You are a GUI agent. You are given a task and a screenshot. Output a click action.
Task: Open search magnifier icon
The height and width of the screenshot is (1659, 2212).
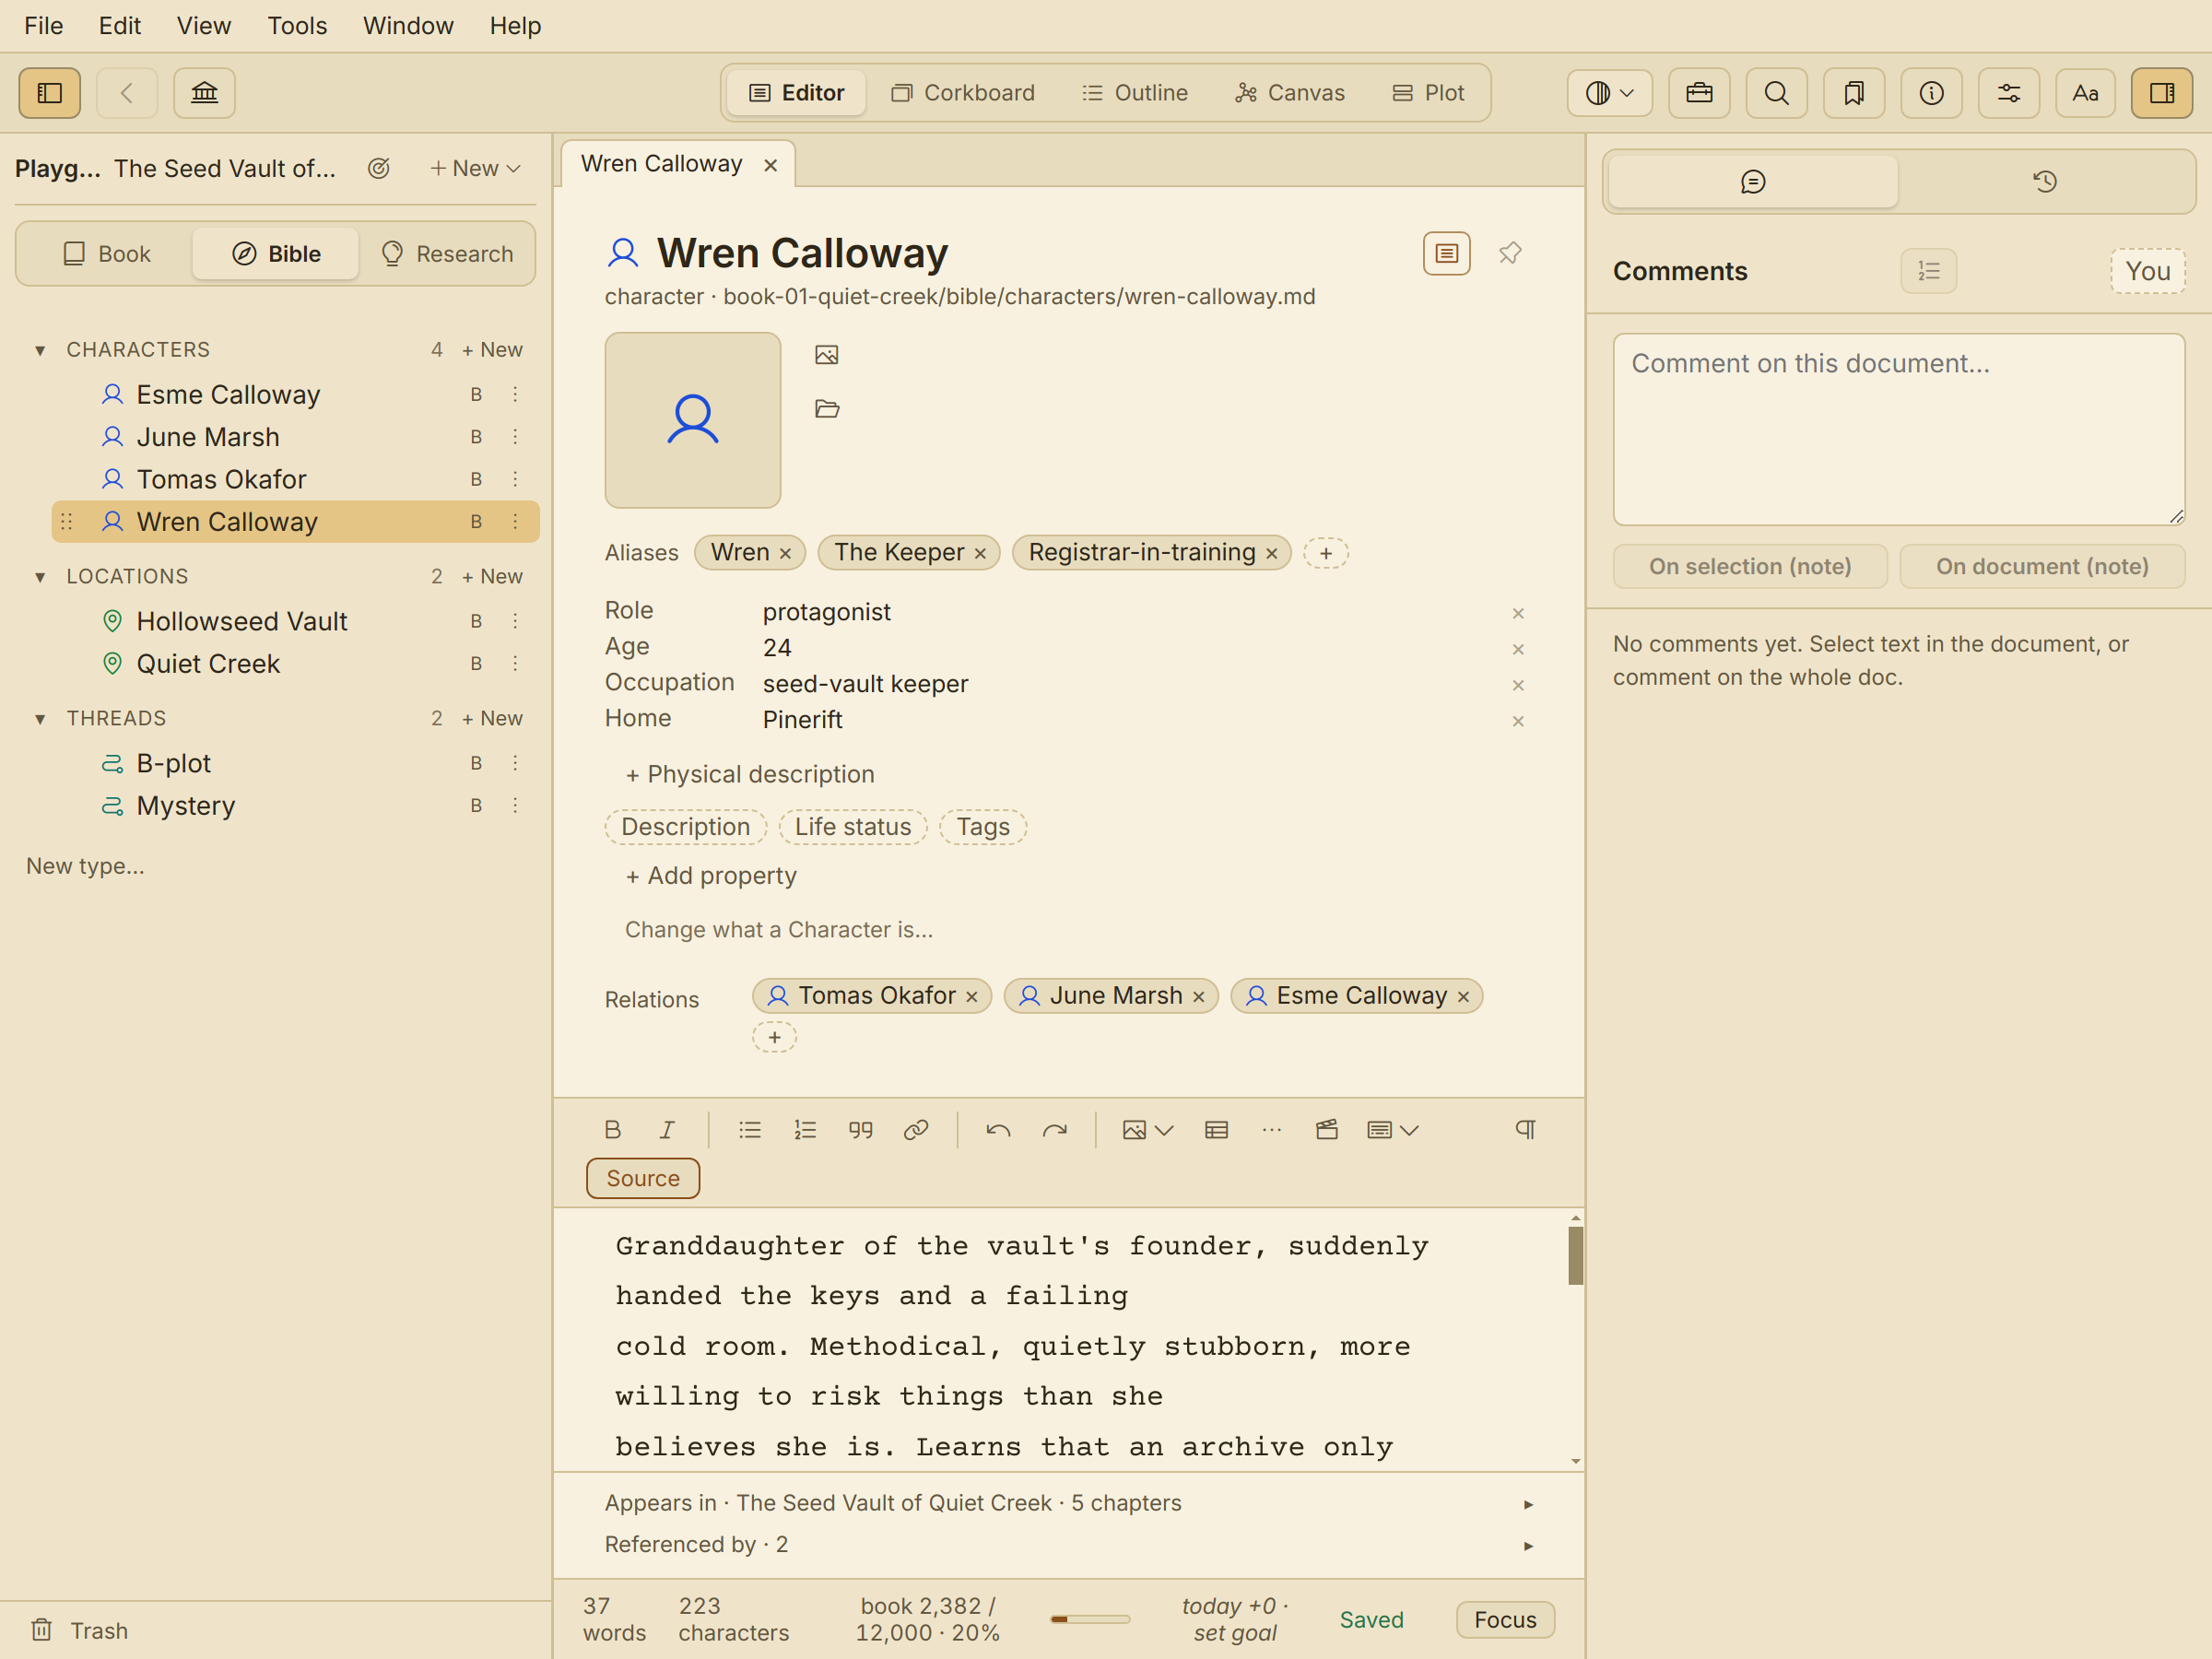click(x=1776, y=93)
